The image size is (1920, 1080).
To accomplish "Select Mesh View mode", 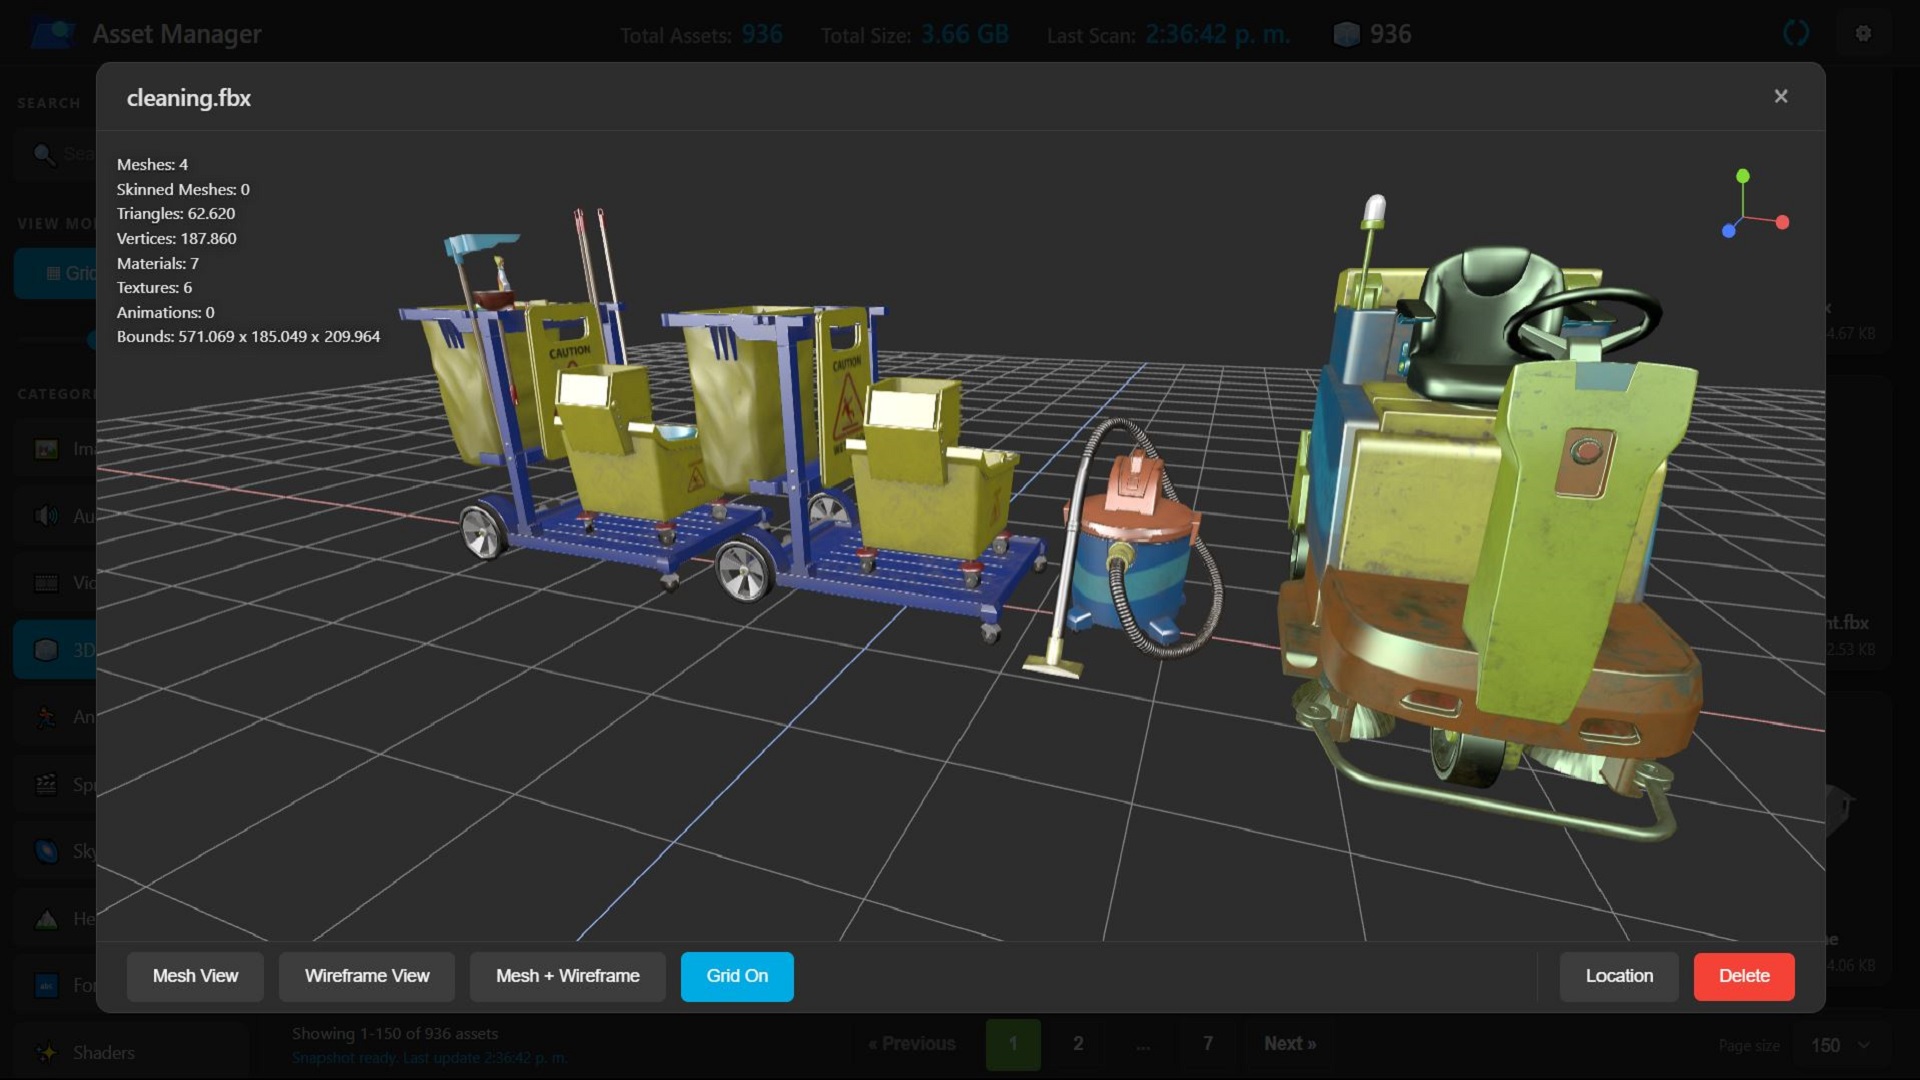I will 195,976.
